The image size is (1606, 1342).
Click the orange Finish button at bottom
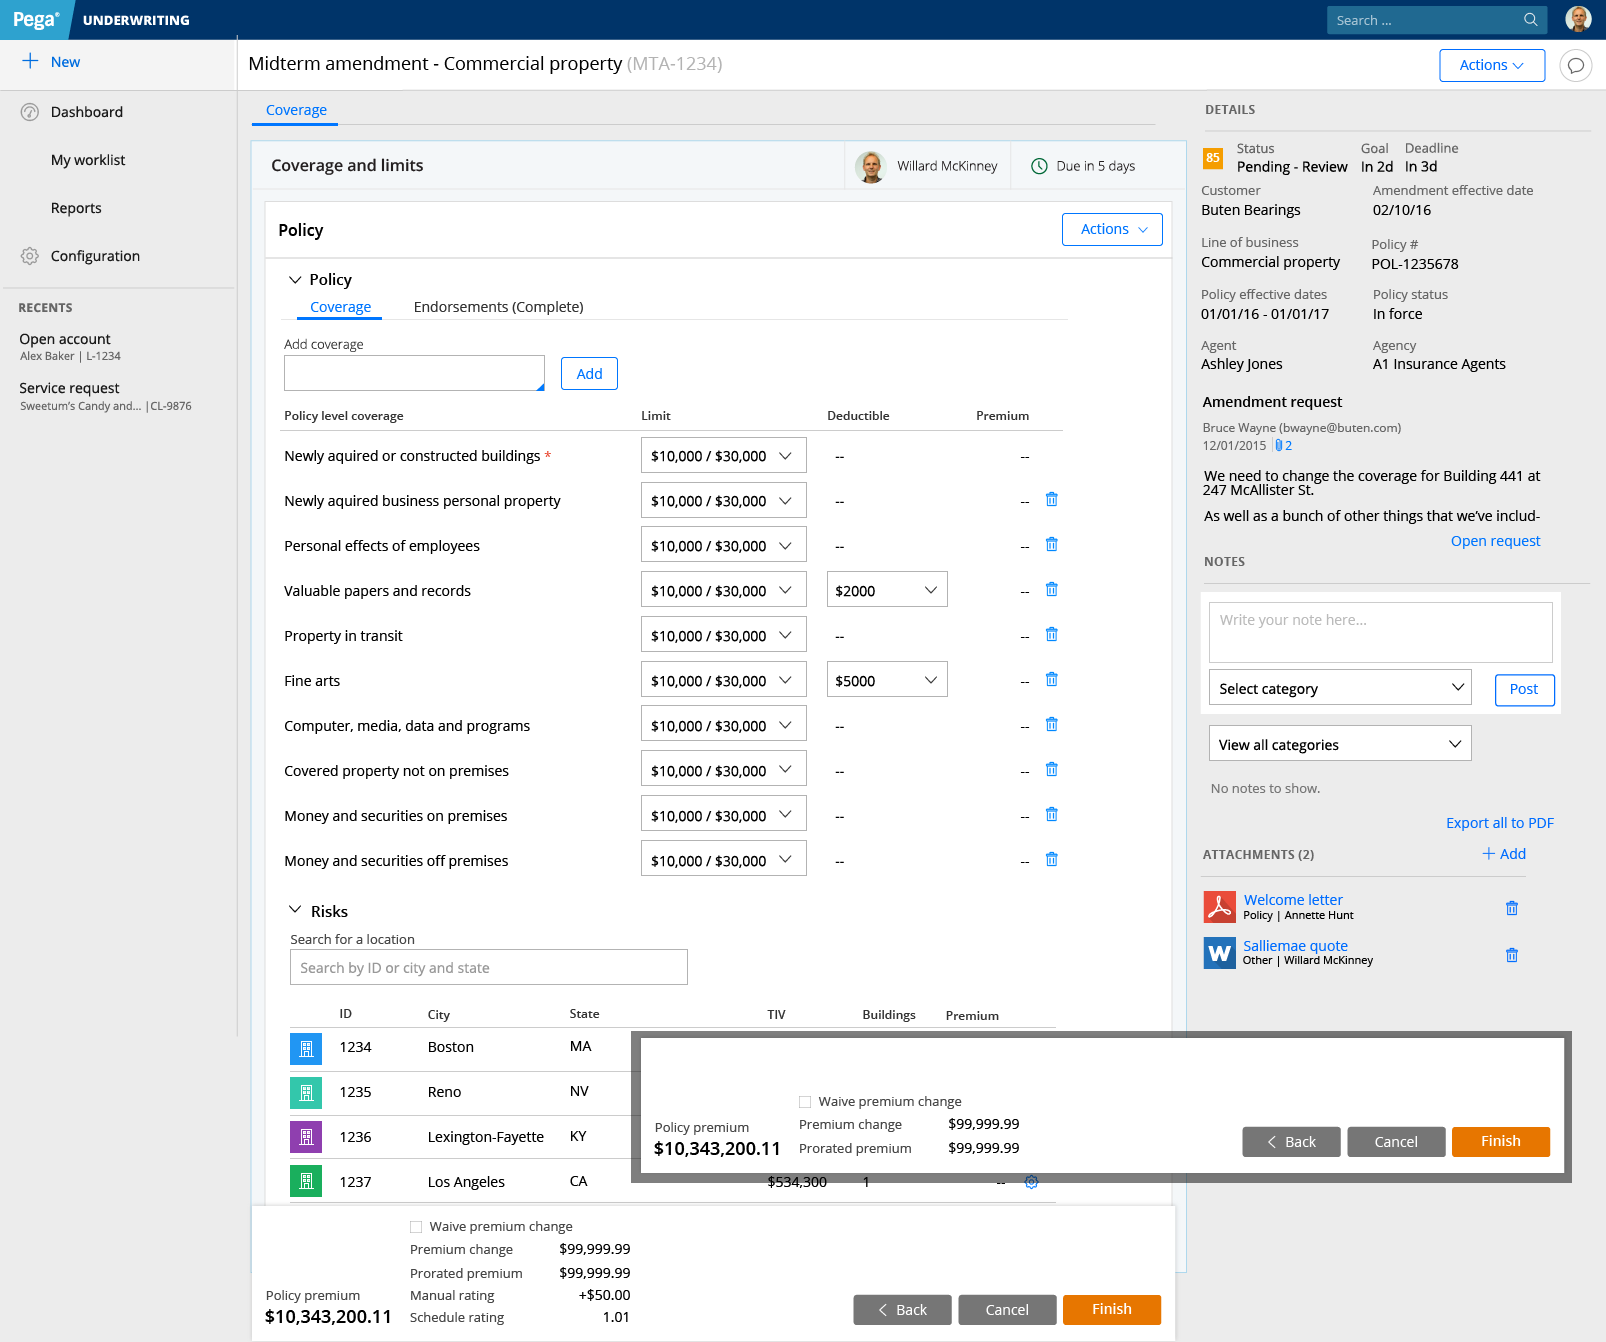(1111, 1309)
